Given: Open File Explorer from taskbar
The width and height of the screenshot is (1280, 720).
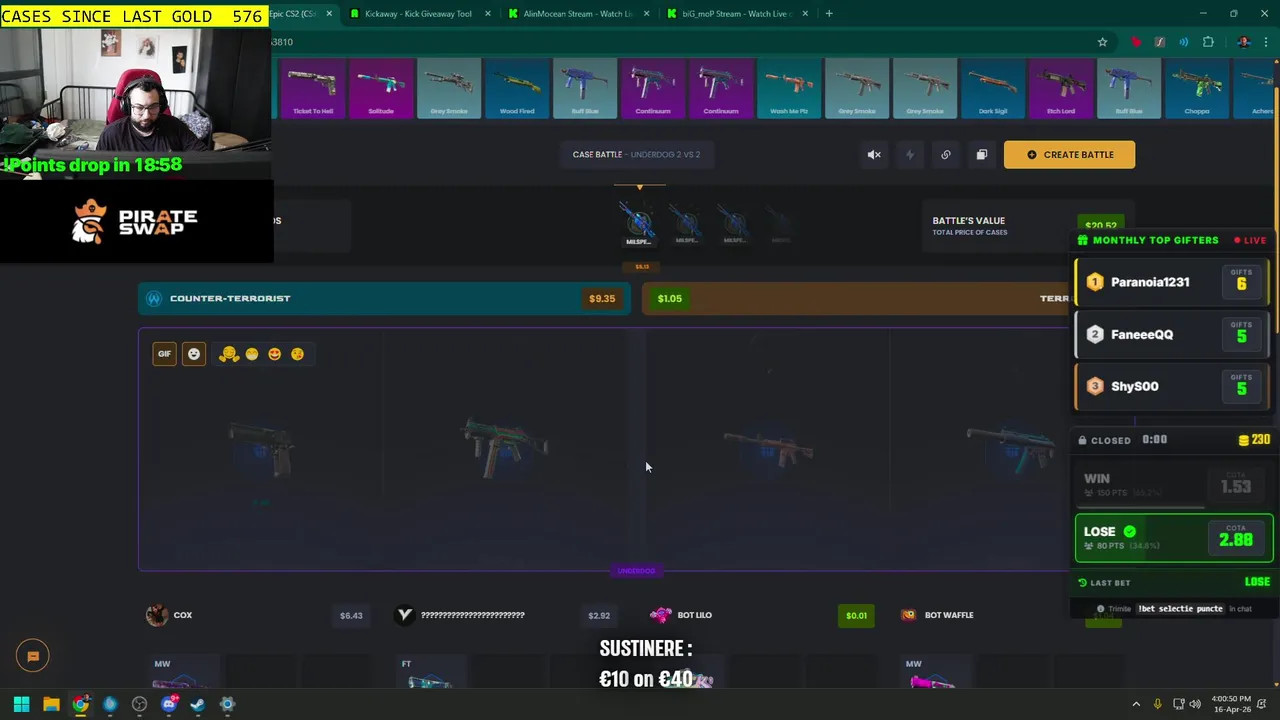Looking at the screenshot, I should pyautogui.click(x=51, y=704).
